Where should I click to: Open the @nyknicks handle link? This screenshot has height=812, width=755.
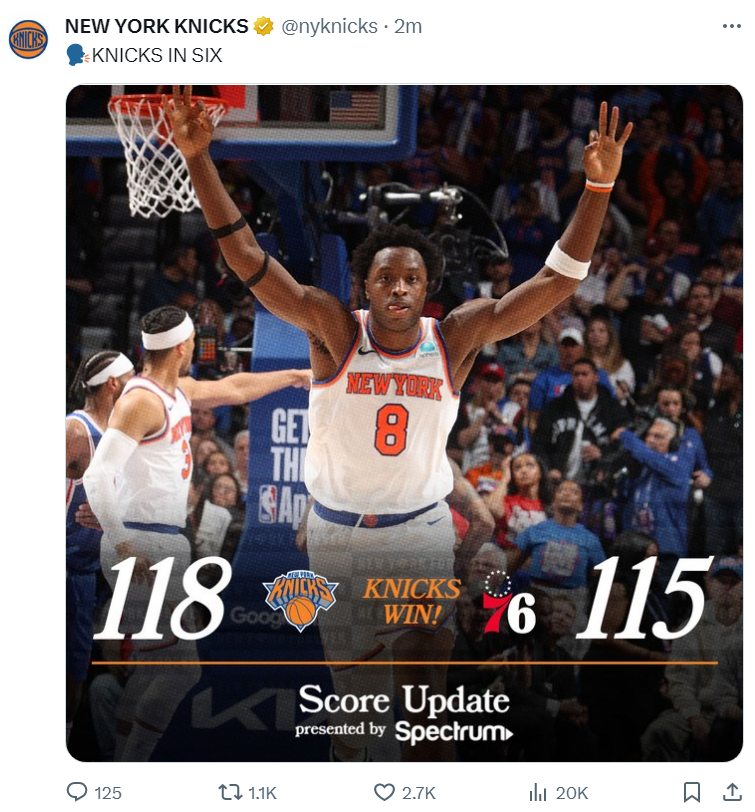point(329,26)
